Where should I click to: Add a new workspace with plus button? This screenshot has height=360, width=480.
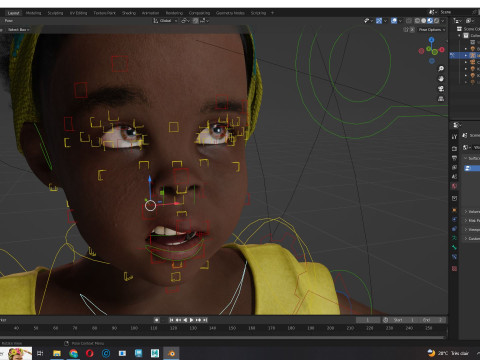point(272,13)
